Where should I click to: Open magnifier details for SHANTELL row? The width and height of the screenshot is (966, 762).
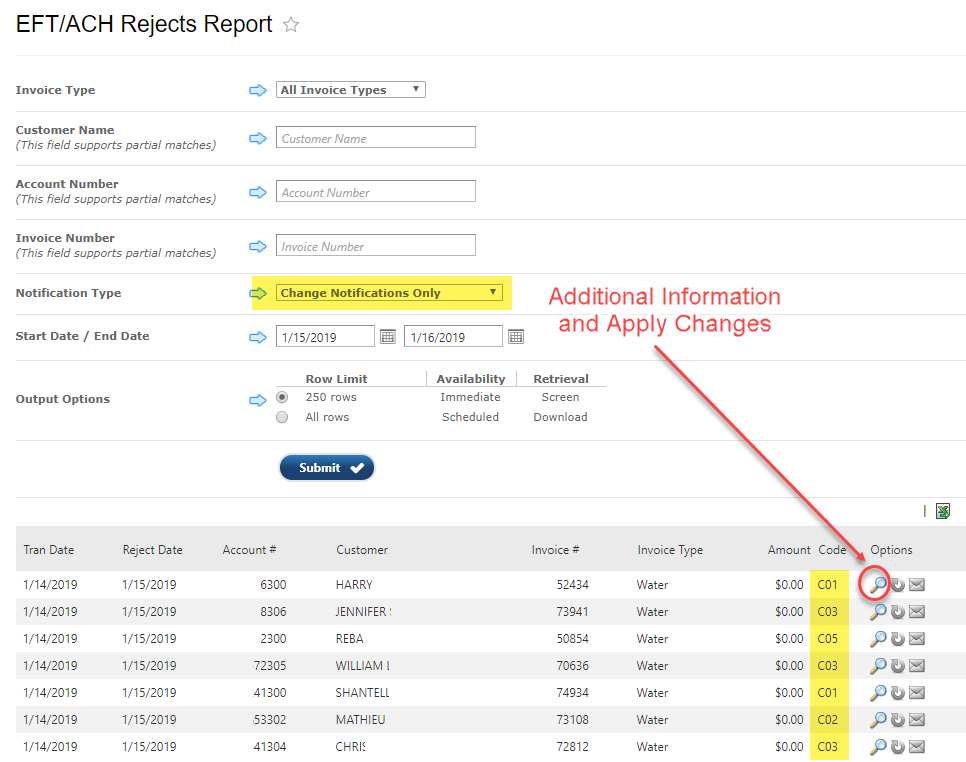[x=878, y=693]
